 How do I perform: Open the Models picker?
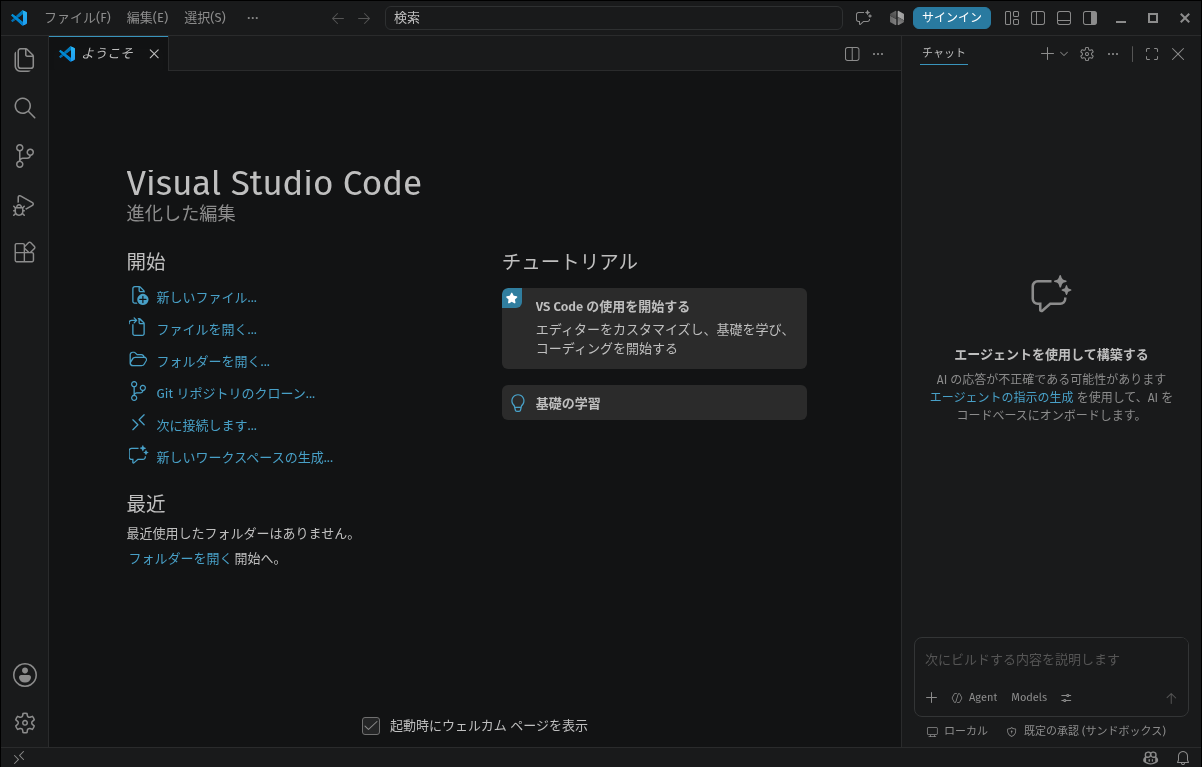click(x=1029, y=698)
